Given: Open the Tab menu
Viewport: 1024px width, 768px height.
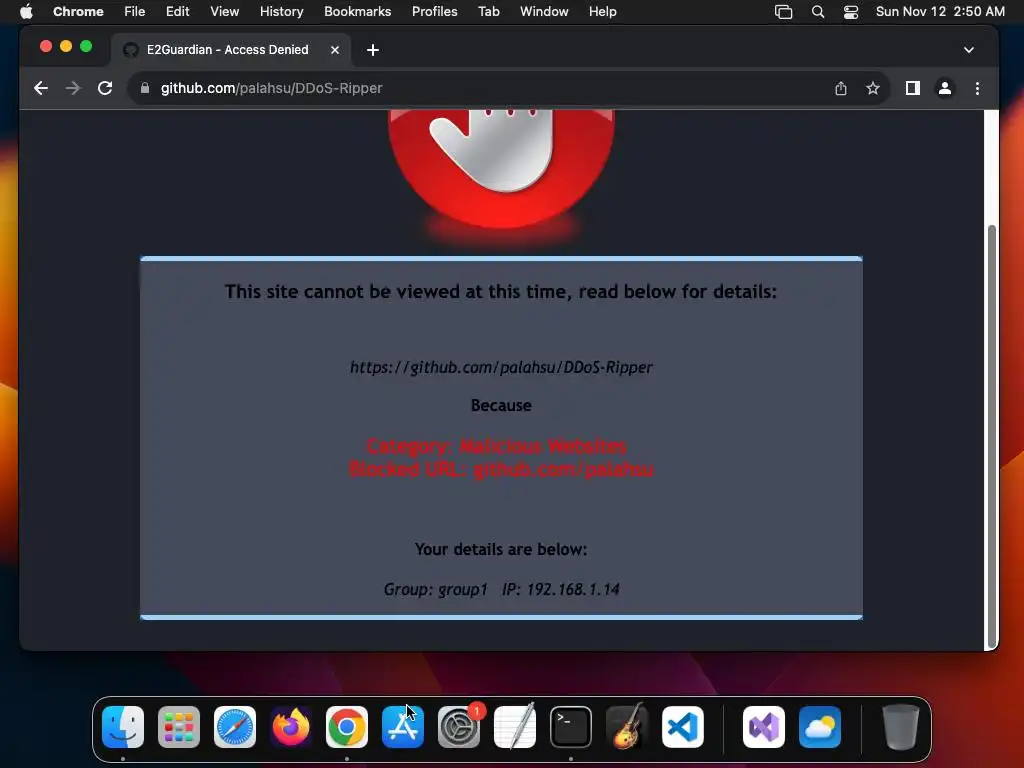Looking at the screenshot, I should [x=488, y=12].
